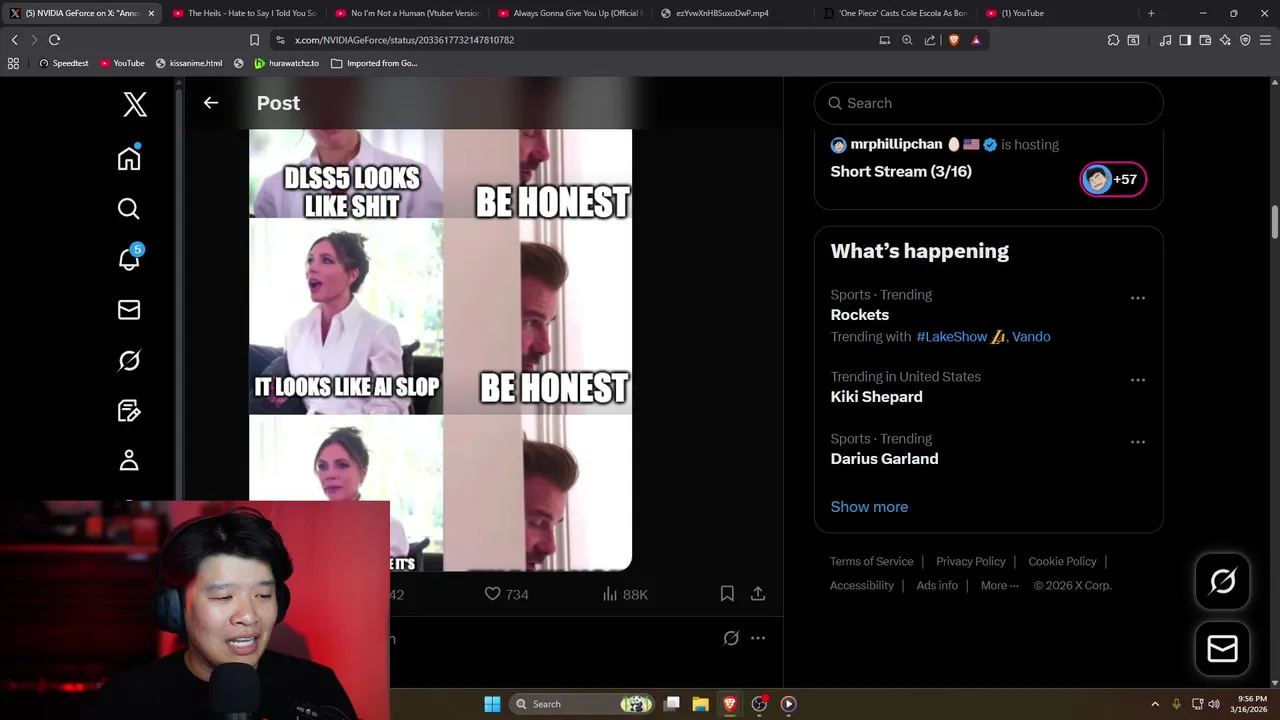This screenshot has height=720, width=1280.
Task: Open a new browser tab
Action: [1151, 13]
